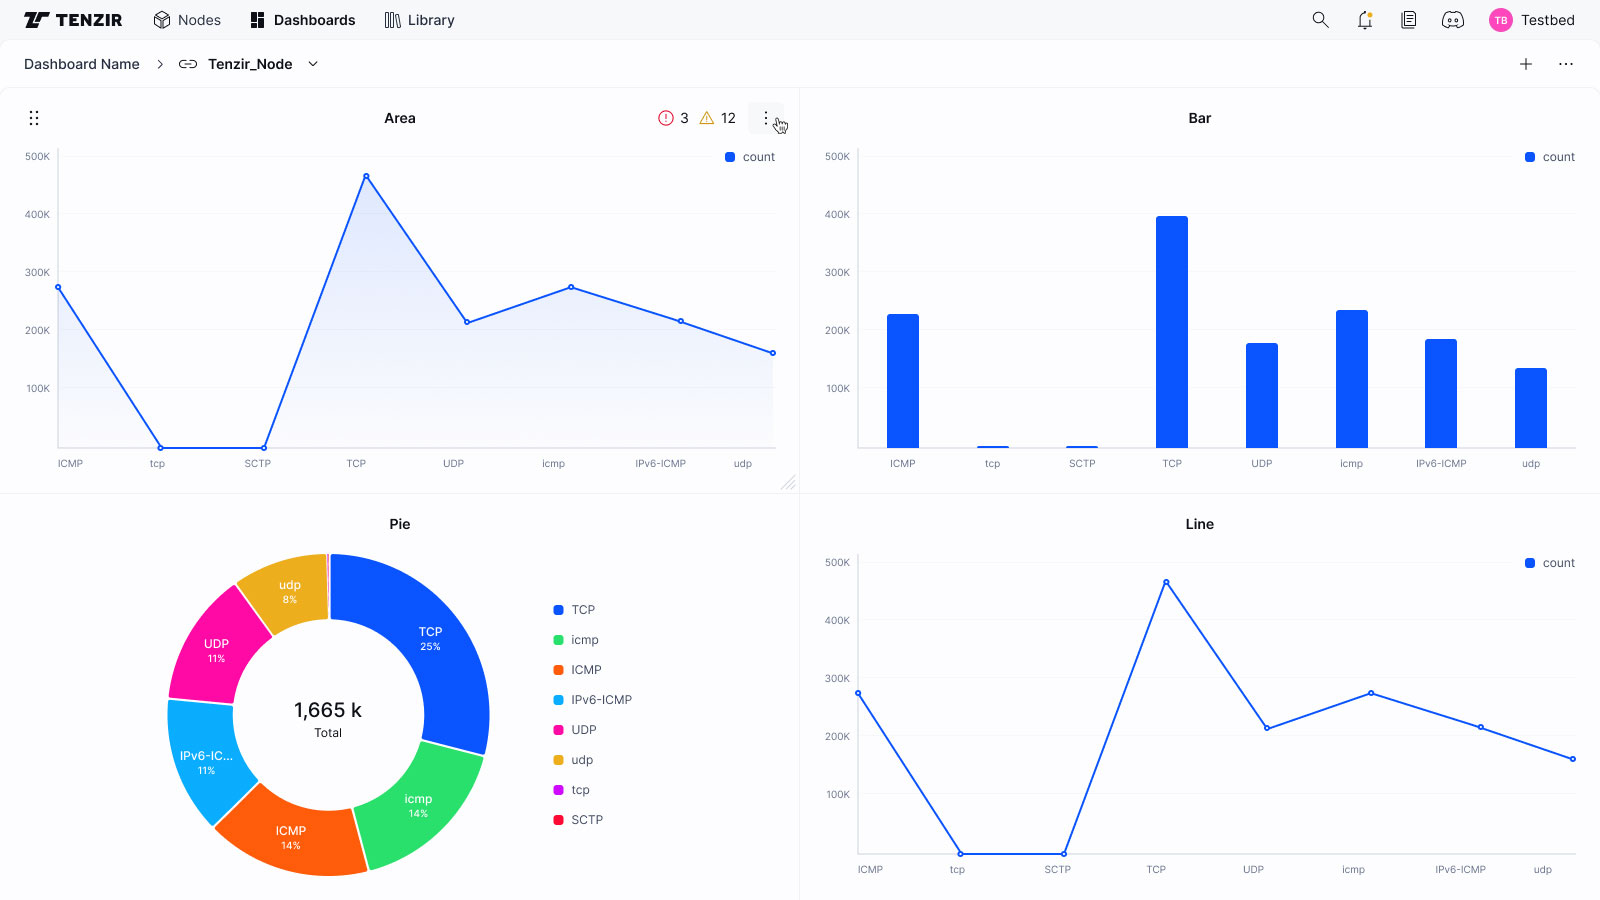Go to the Nodes tab

(187, 20)
